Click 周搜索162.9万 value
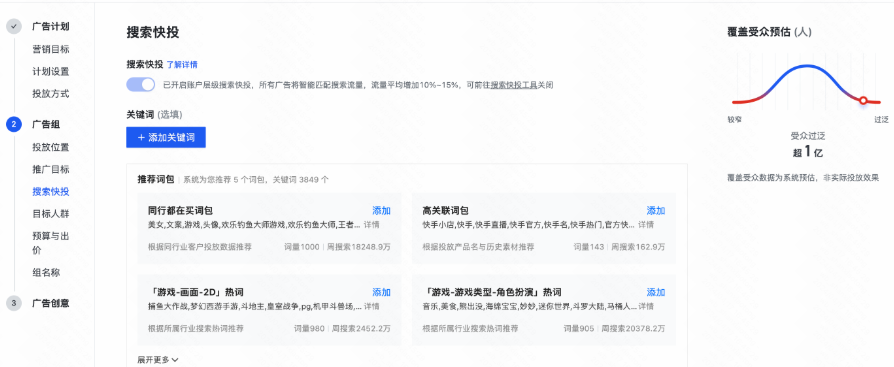This screenshot has width=894, height=367. coord(638,247)
